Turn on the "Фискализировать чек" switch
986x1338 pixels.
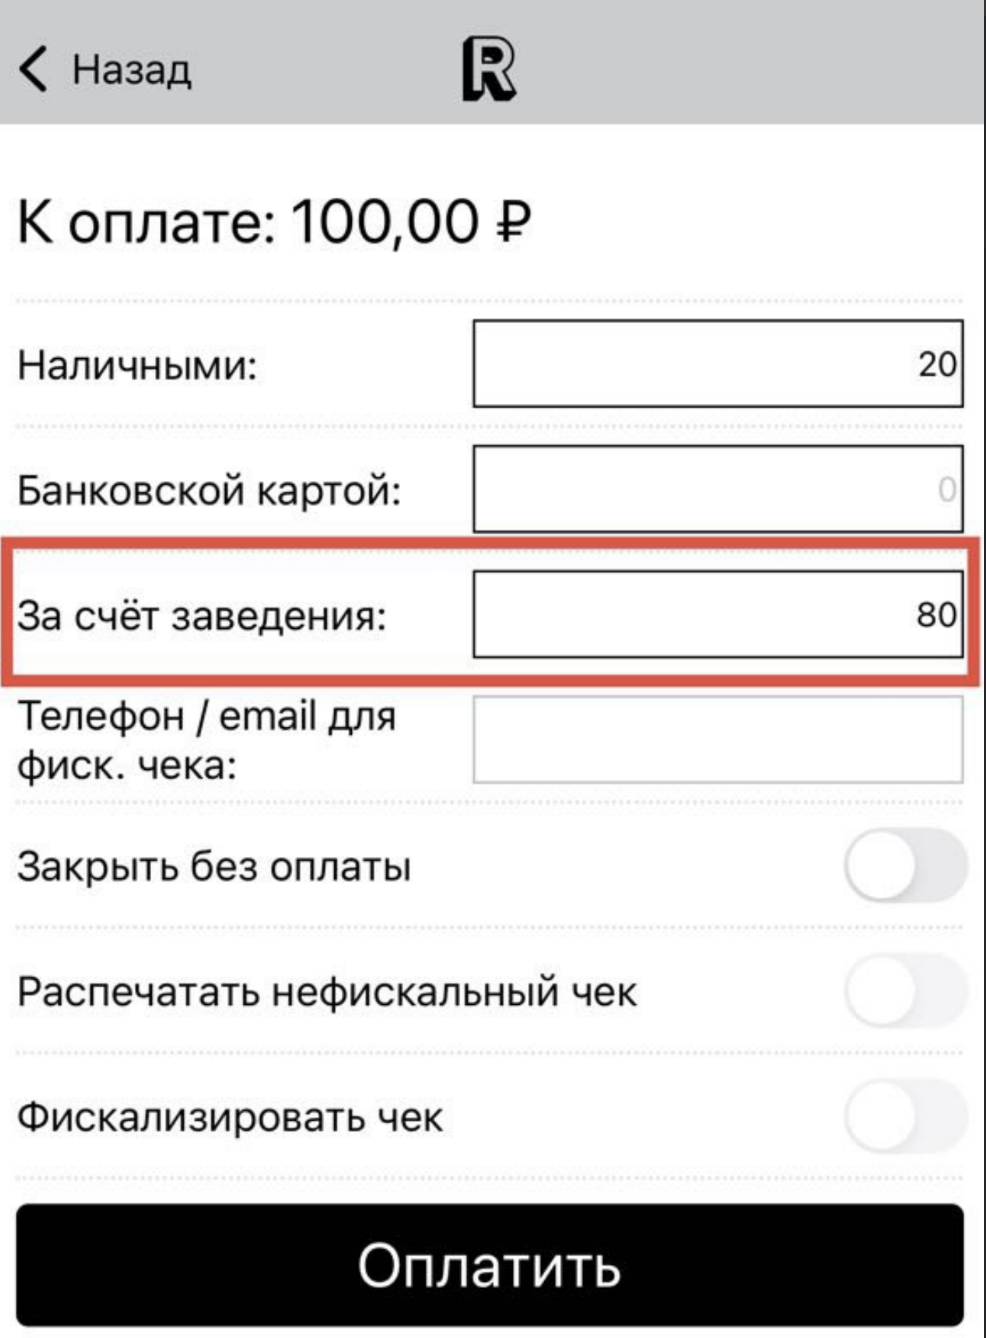pos(905,1116)
